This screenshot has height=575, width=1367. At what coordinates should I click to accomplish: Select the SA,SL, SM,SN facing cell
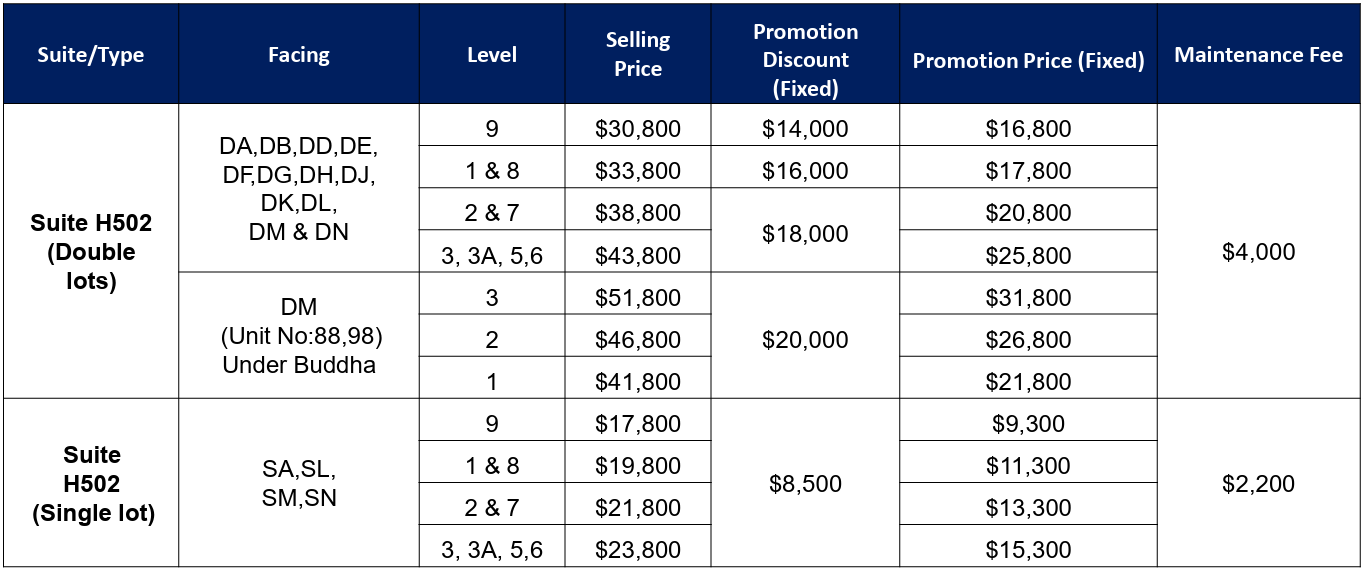pos(298,483)
